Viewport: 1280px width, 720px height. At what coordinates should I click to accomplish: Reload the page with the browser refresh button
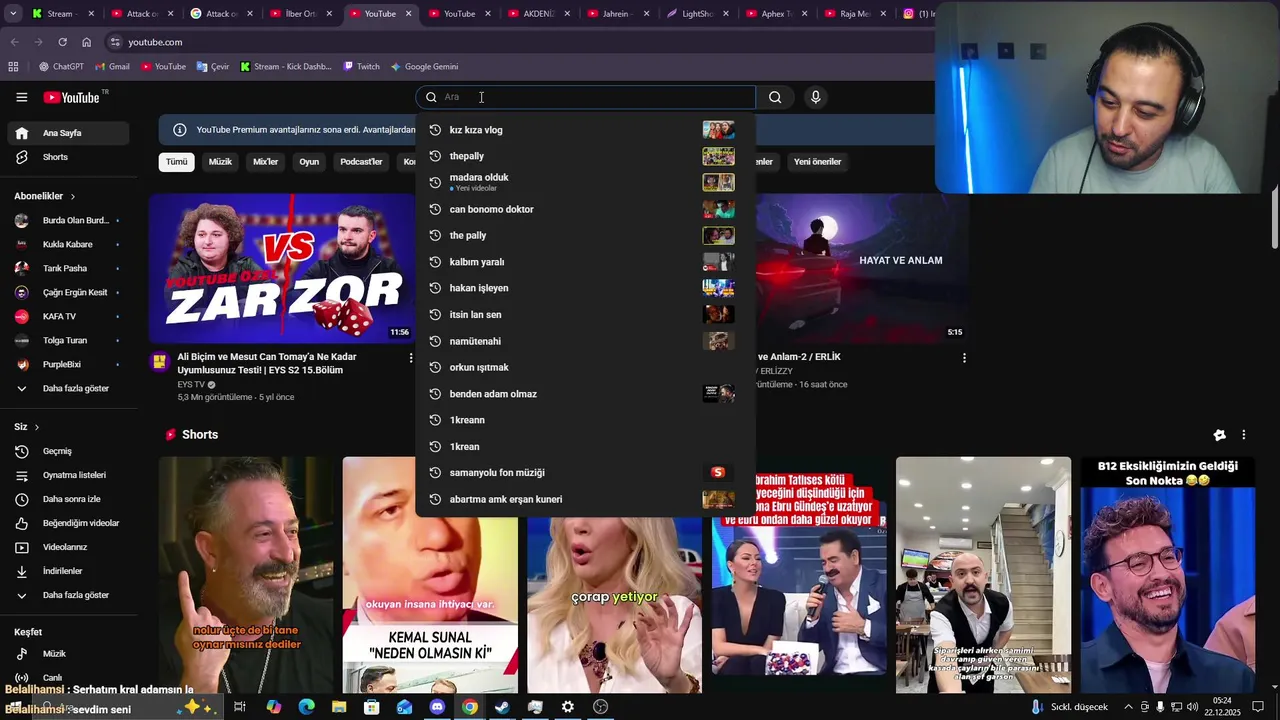(62, 42)
